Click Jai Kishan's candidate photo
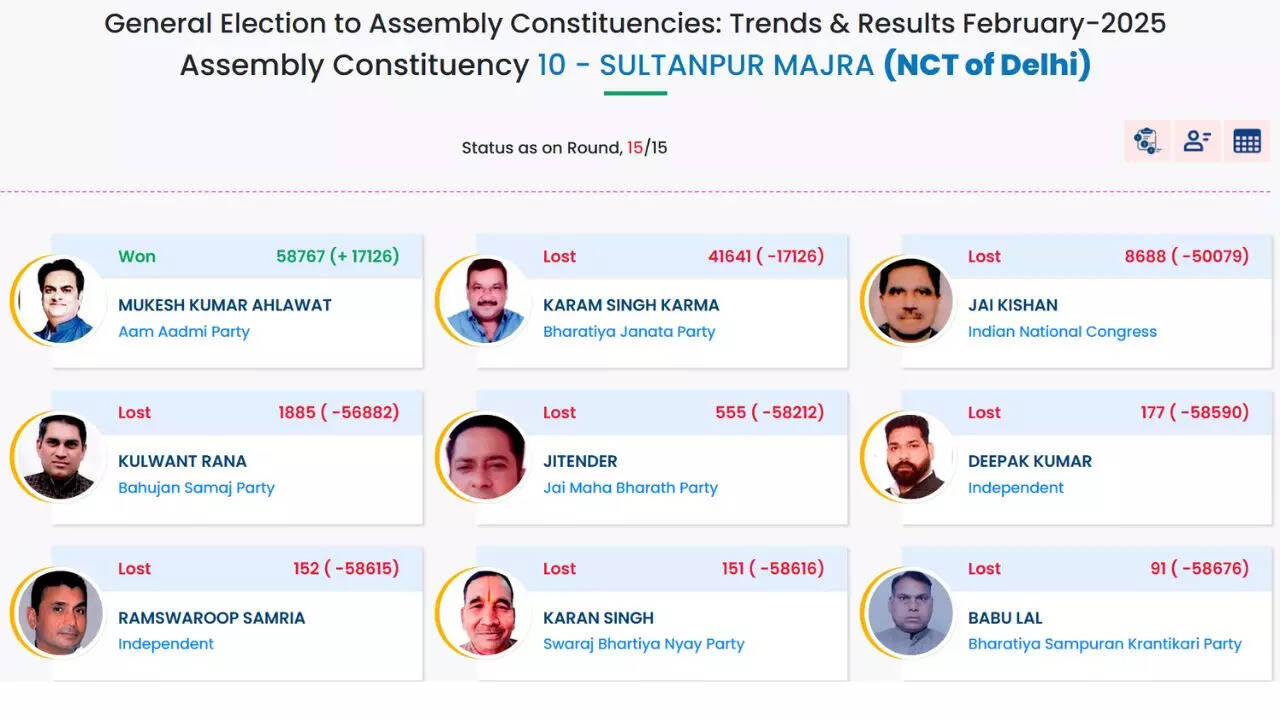The width and height of the screenshot is (1280, 720). pos(910,300)
